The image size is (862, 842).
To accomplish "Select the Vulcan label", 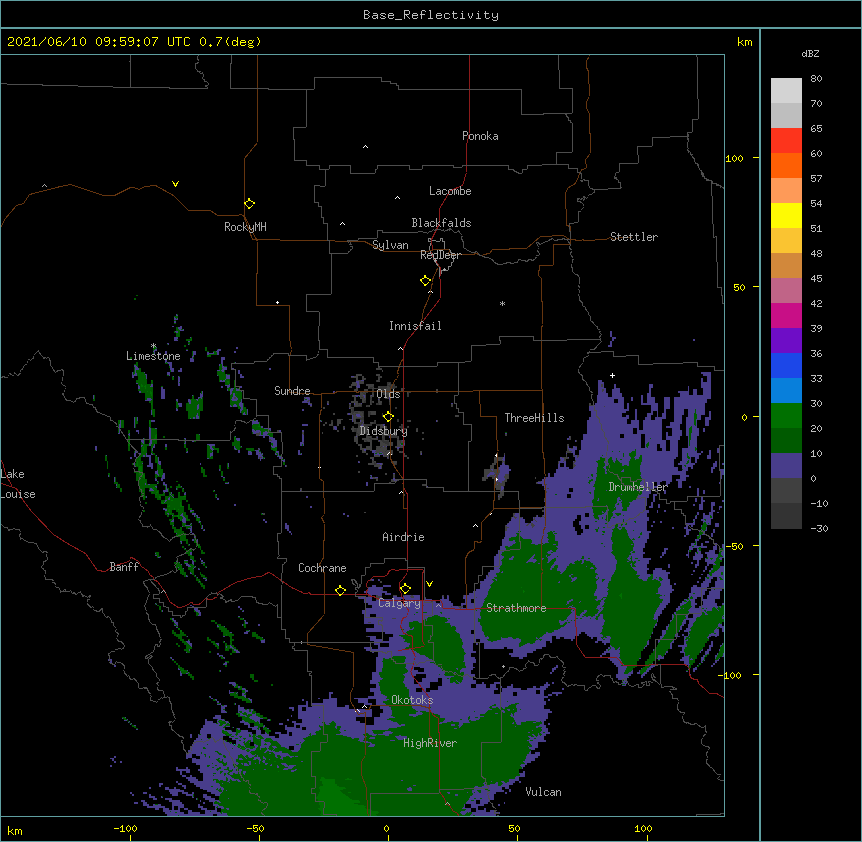I will pos(543,792).
